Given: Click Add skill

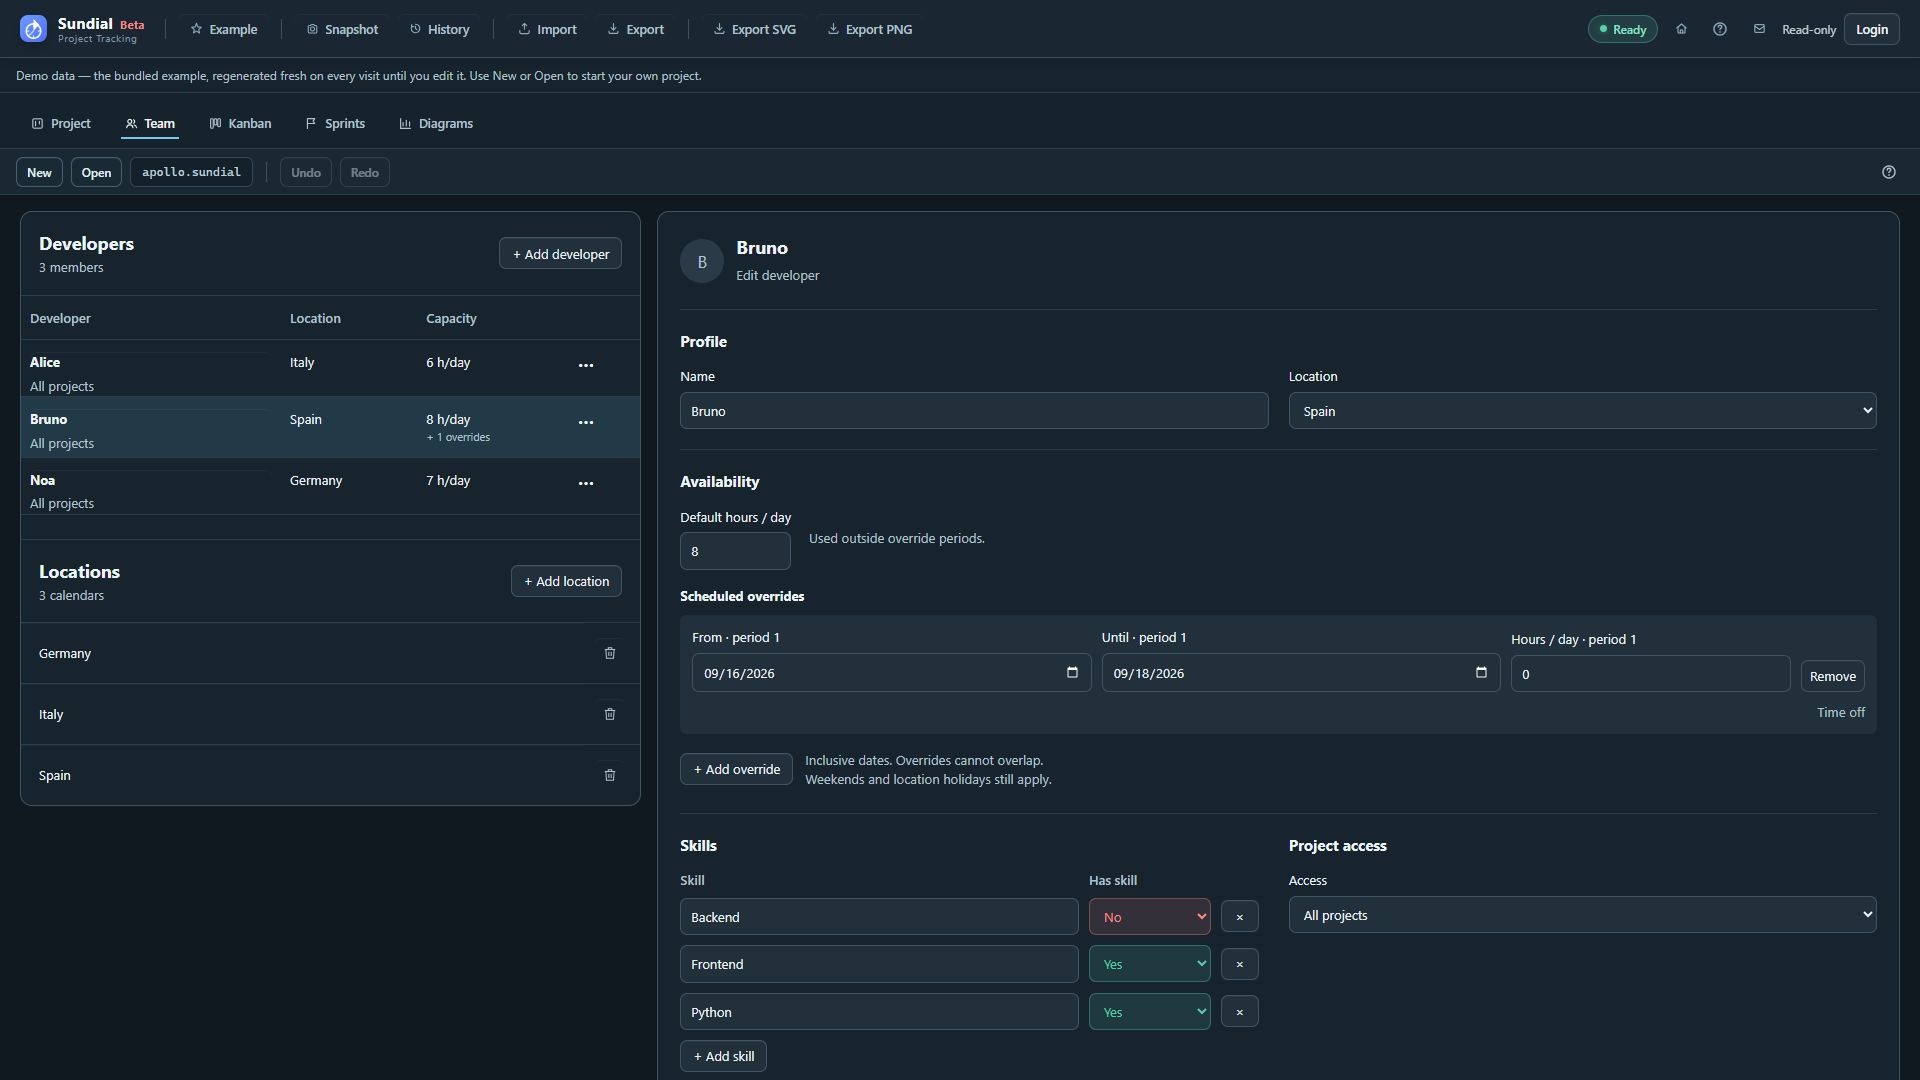Looking at the screenshot, I should coord(723,1056).
